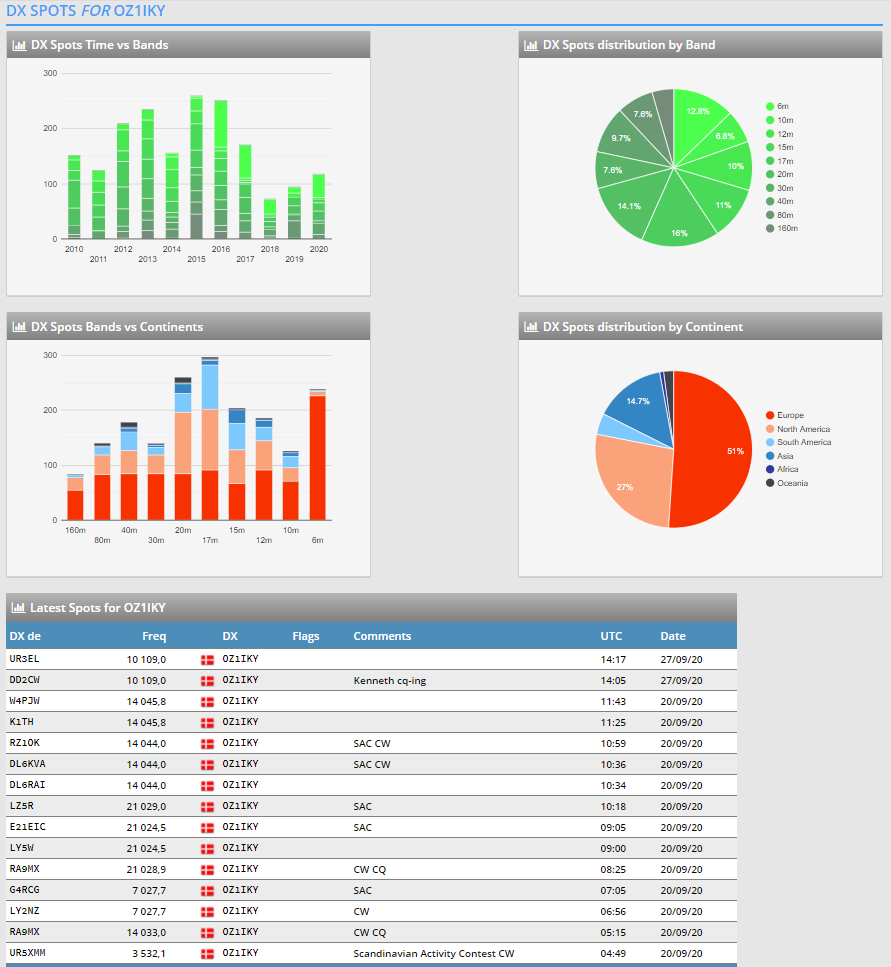Toggle North America in the continent legend
This screenshot has height=967, width=891.
point(803,429)
